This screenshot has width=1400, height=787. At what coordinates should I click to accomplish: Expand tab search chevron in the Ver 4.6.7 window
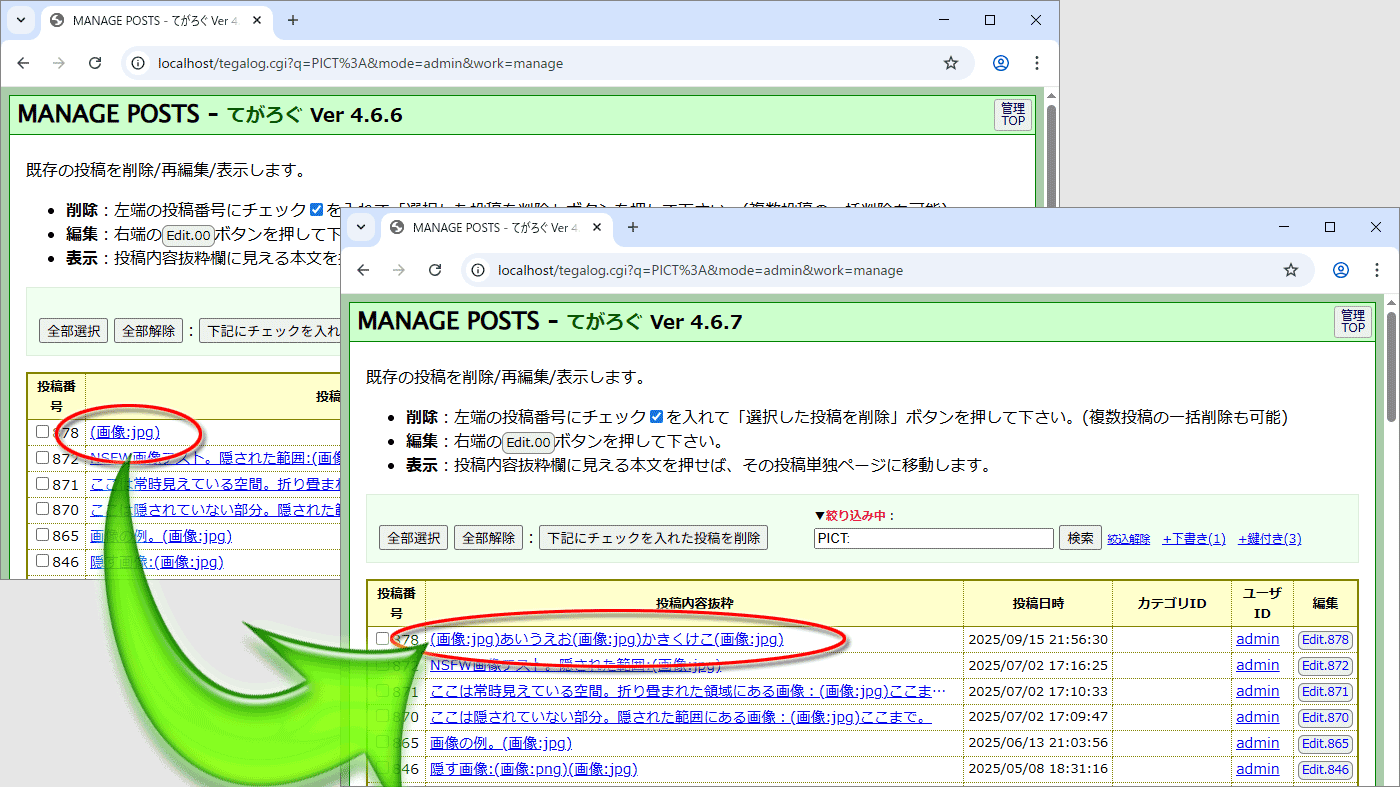click(361, 227)
